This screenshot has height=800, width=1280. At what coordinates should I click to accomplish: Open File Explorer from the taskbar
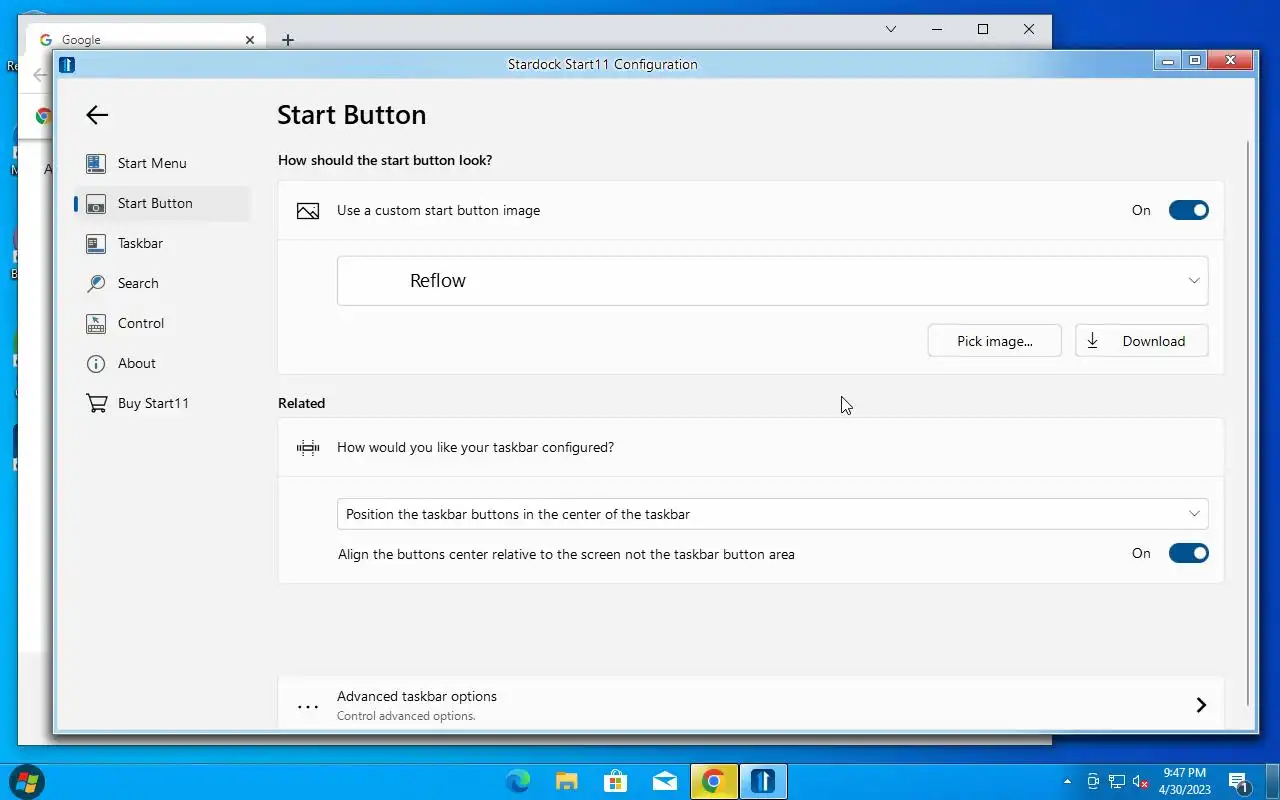coord(567,781)
